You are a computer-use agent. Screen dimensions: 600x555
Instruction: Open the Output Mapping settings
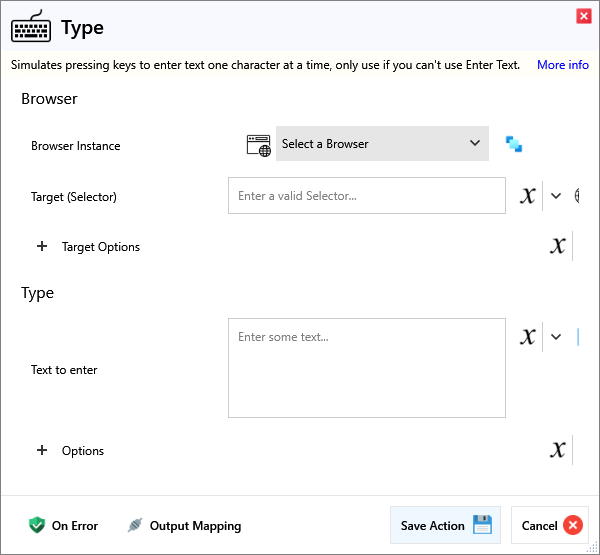point(184,525)
